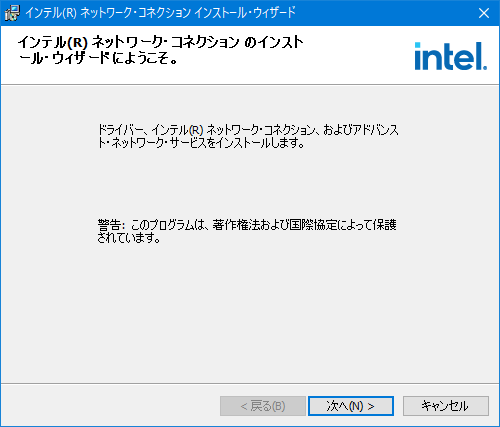
Task: Click the driver installation description paragraph
Action: coord(248,136)
